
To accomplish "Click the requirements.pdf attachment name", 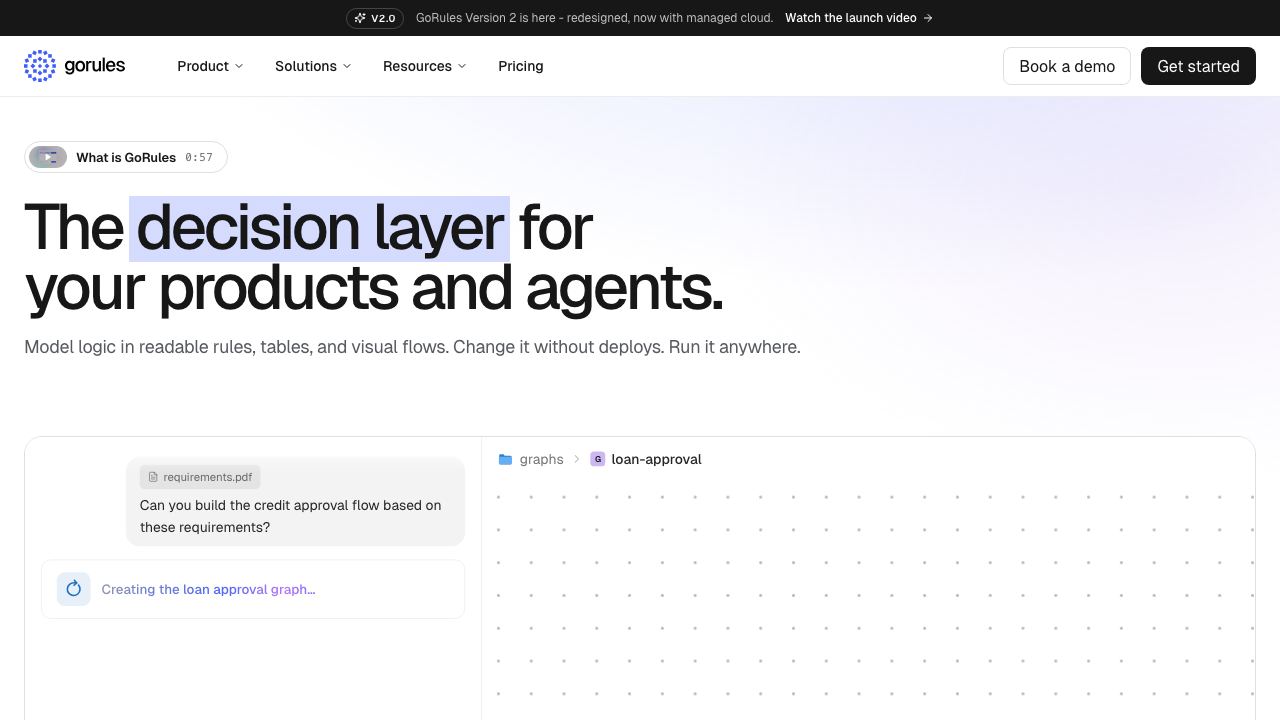I will (x=207, y=477).
